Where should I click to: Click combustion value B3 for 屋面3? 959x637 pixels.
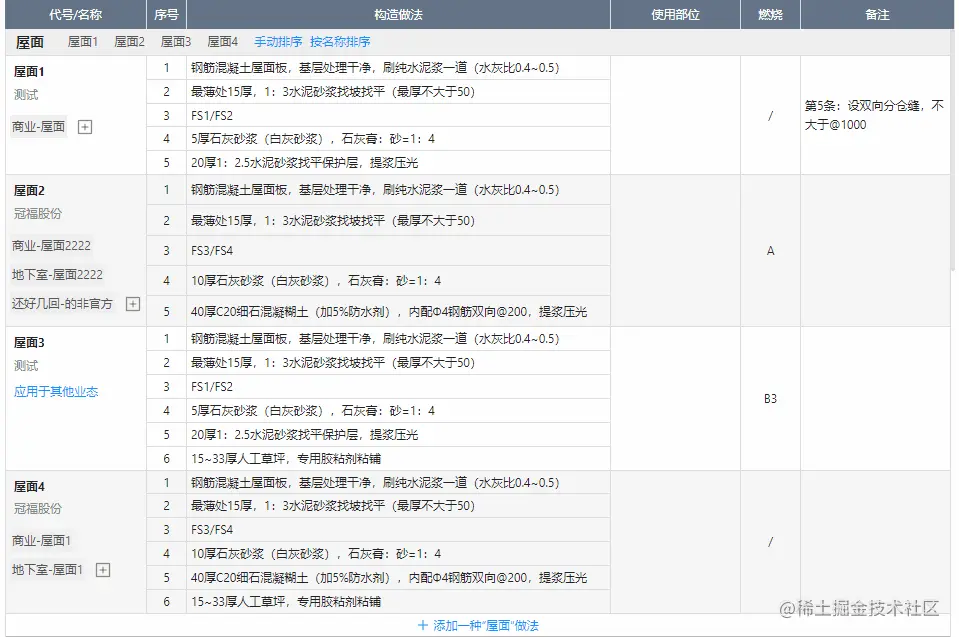(770, 399)
